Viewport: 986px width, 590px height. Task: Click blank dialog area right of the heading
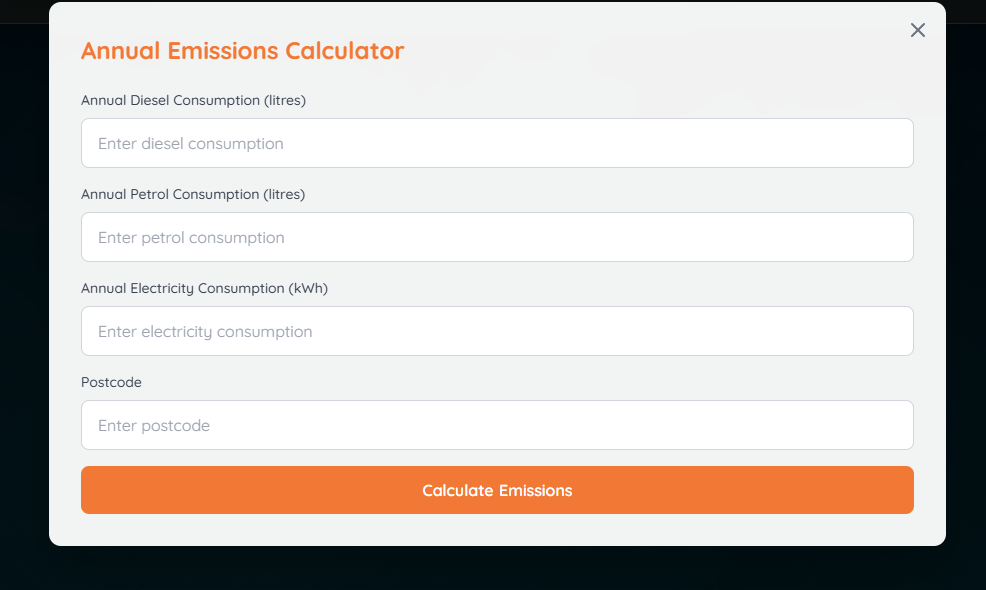coord(650,51)
